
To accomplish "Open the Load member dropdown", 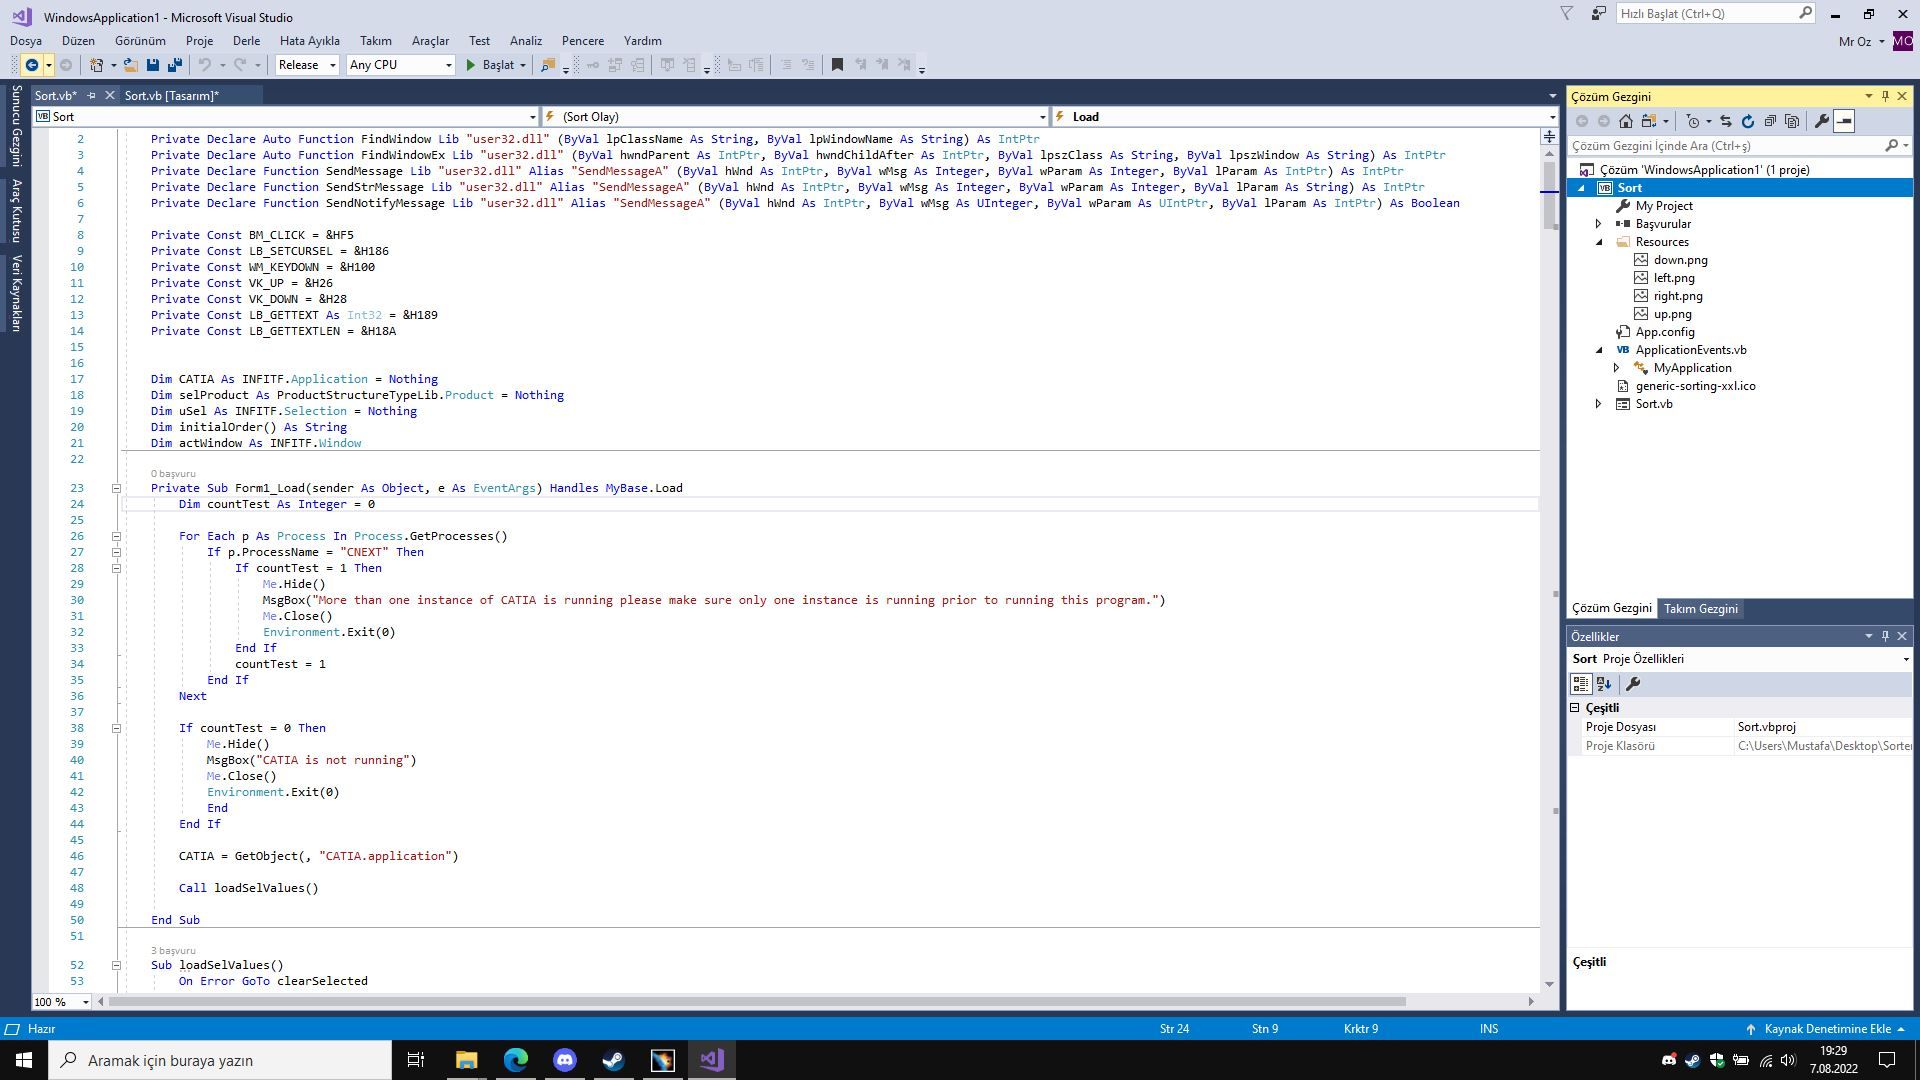I will [x=1305, y=117].
